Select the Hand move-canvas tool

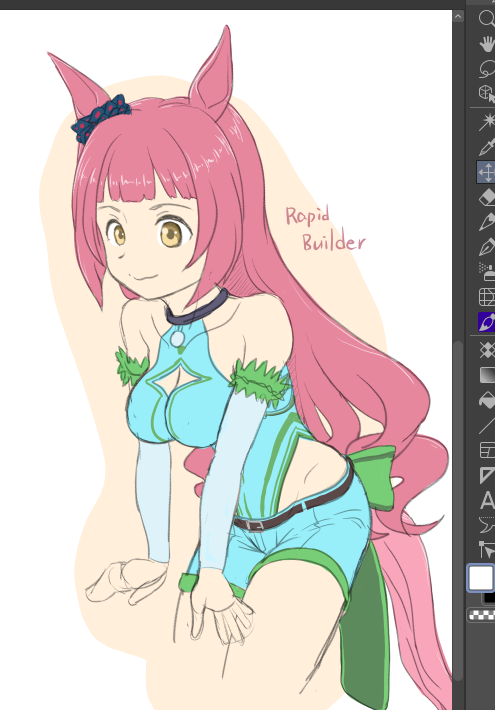(x=487, y=44)
